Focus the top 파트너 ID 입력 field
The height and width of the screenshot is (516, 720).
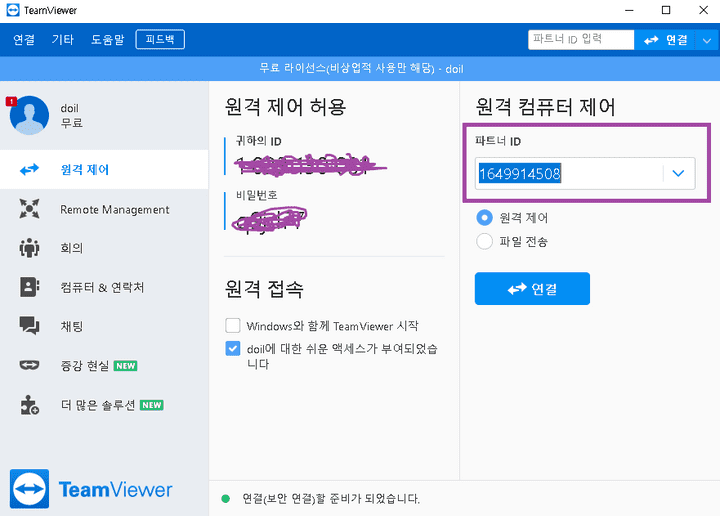(x=581, y=39)
